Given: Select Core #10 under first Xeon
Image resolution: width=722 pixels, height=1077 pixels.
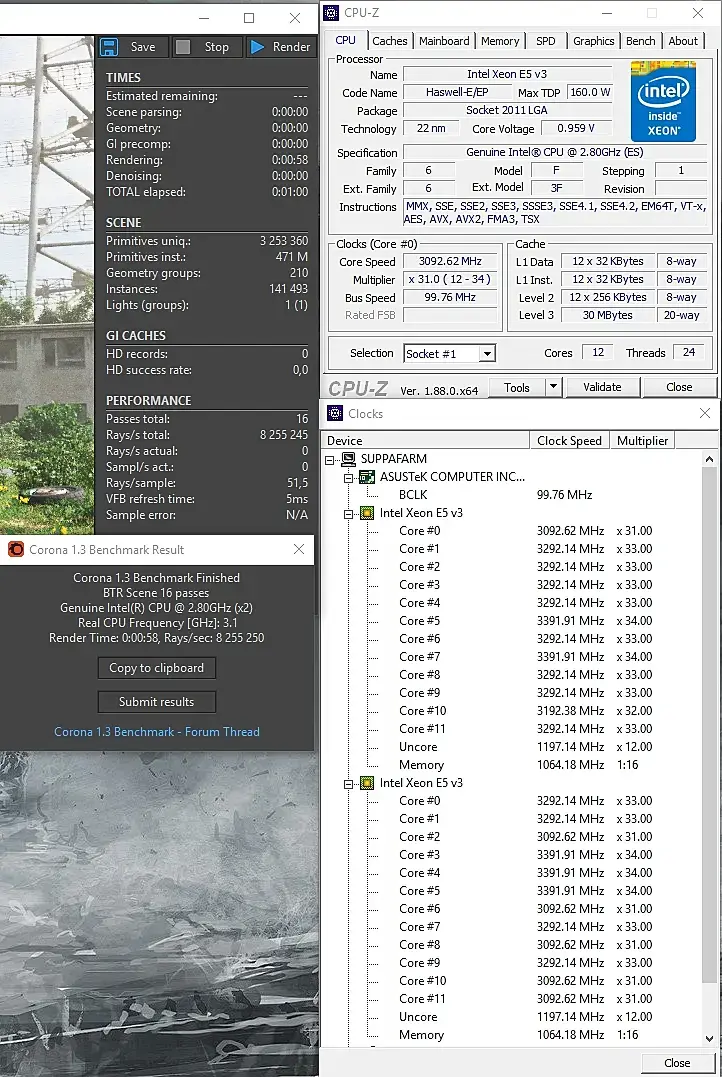Looking at the screenshot, I should pyautogui.click(x=422, y=711).
